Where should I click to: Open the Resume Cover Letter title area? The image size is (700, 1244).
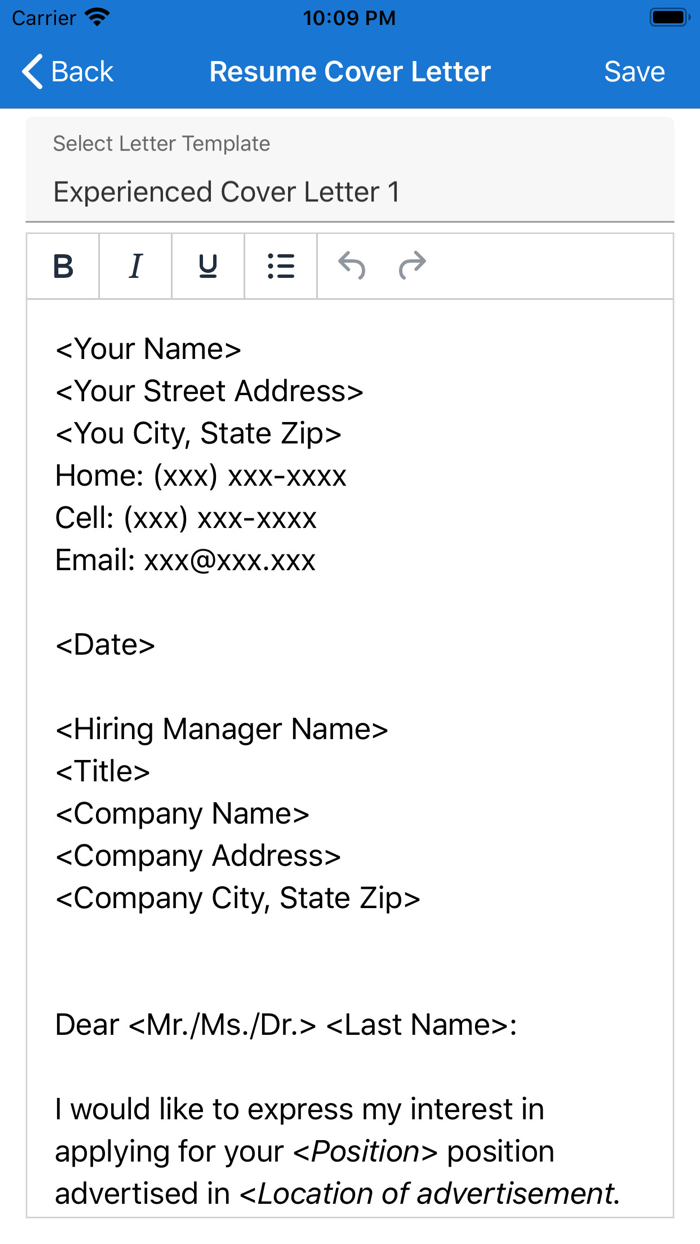[349, 71]
